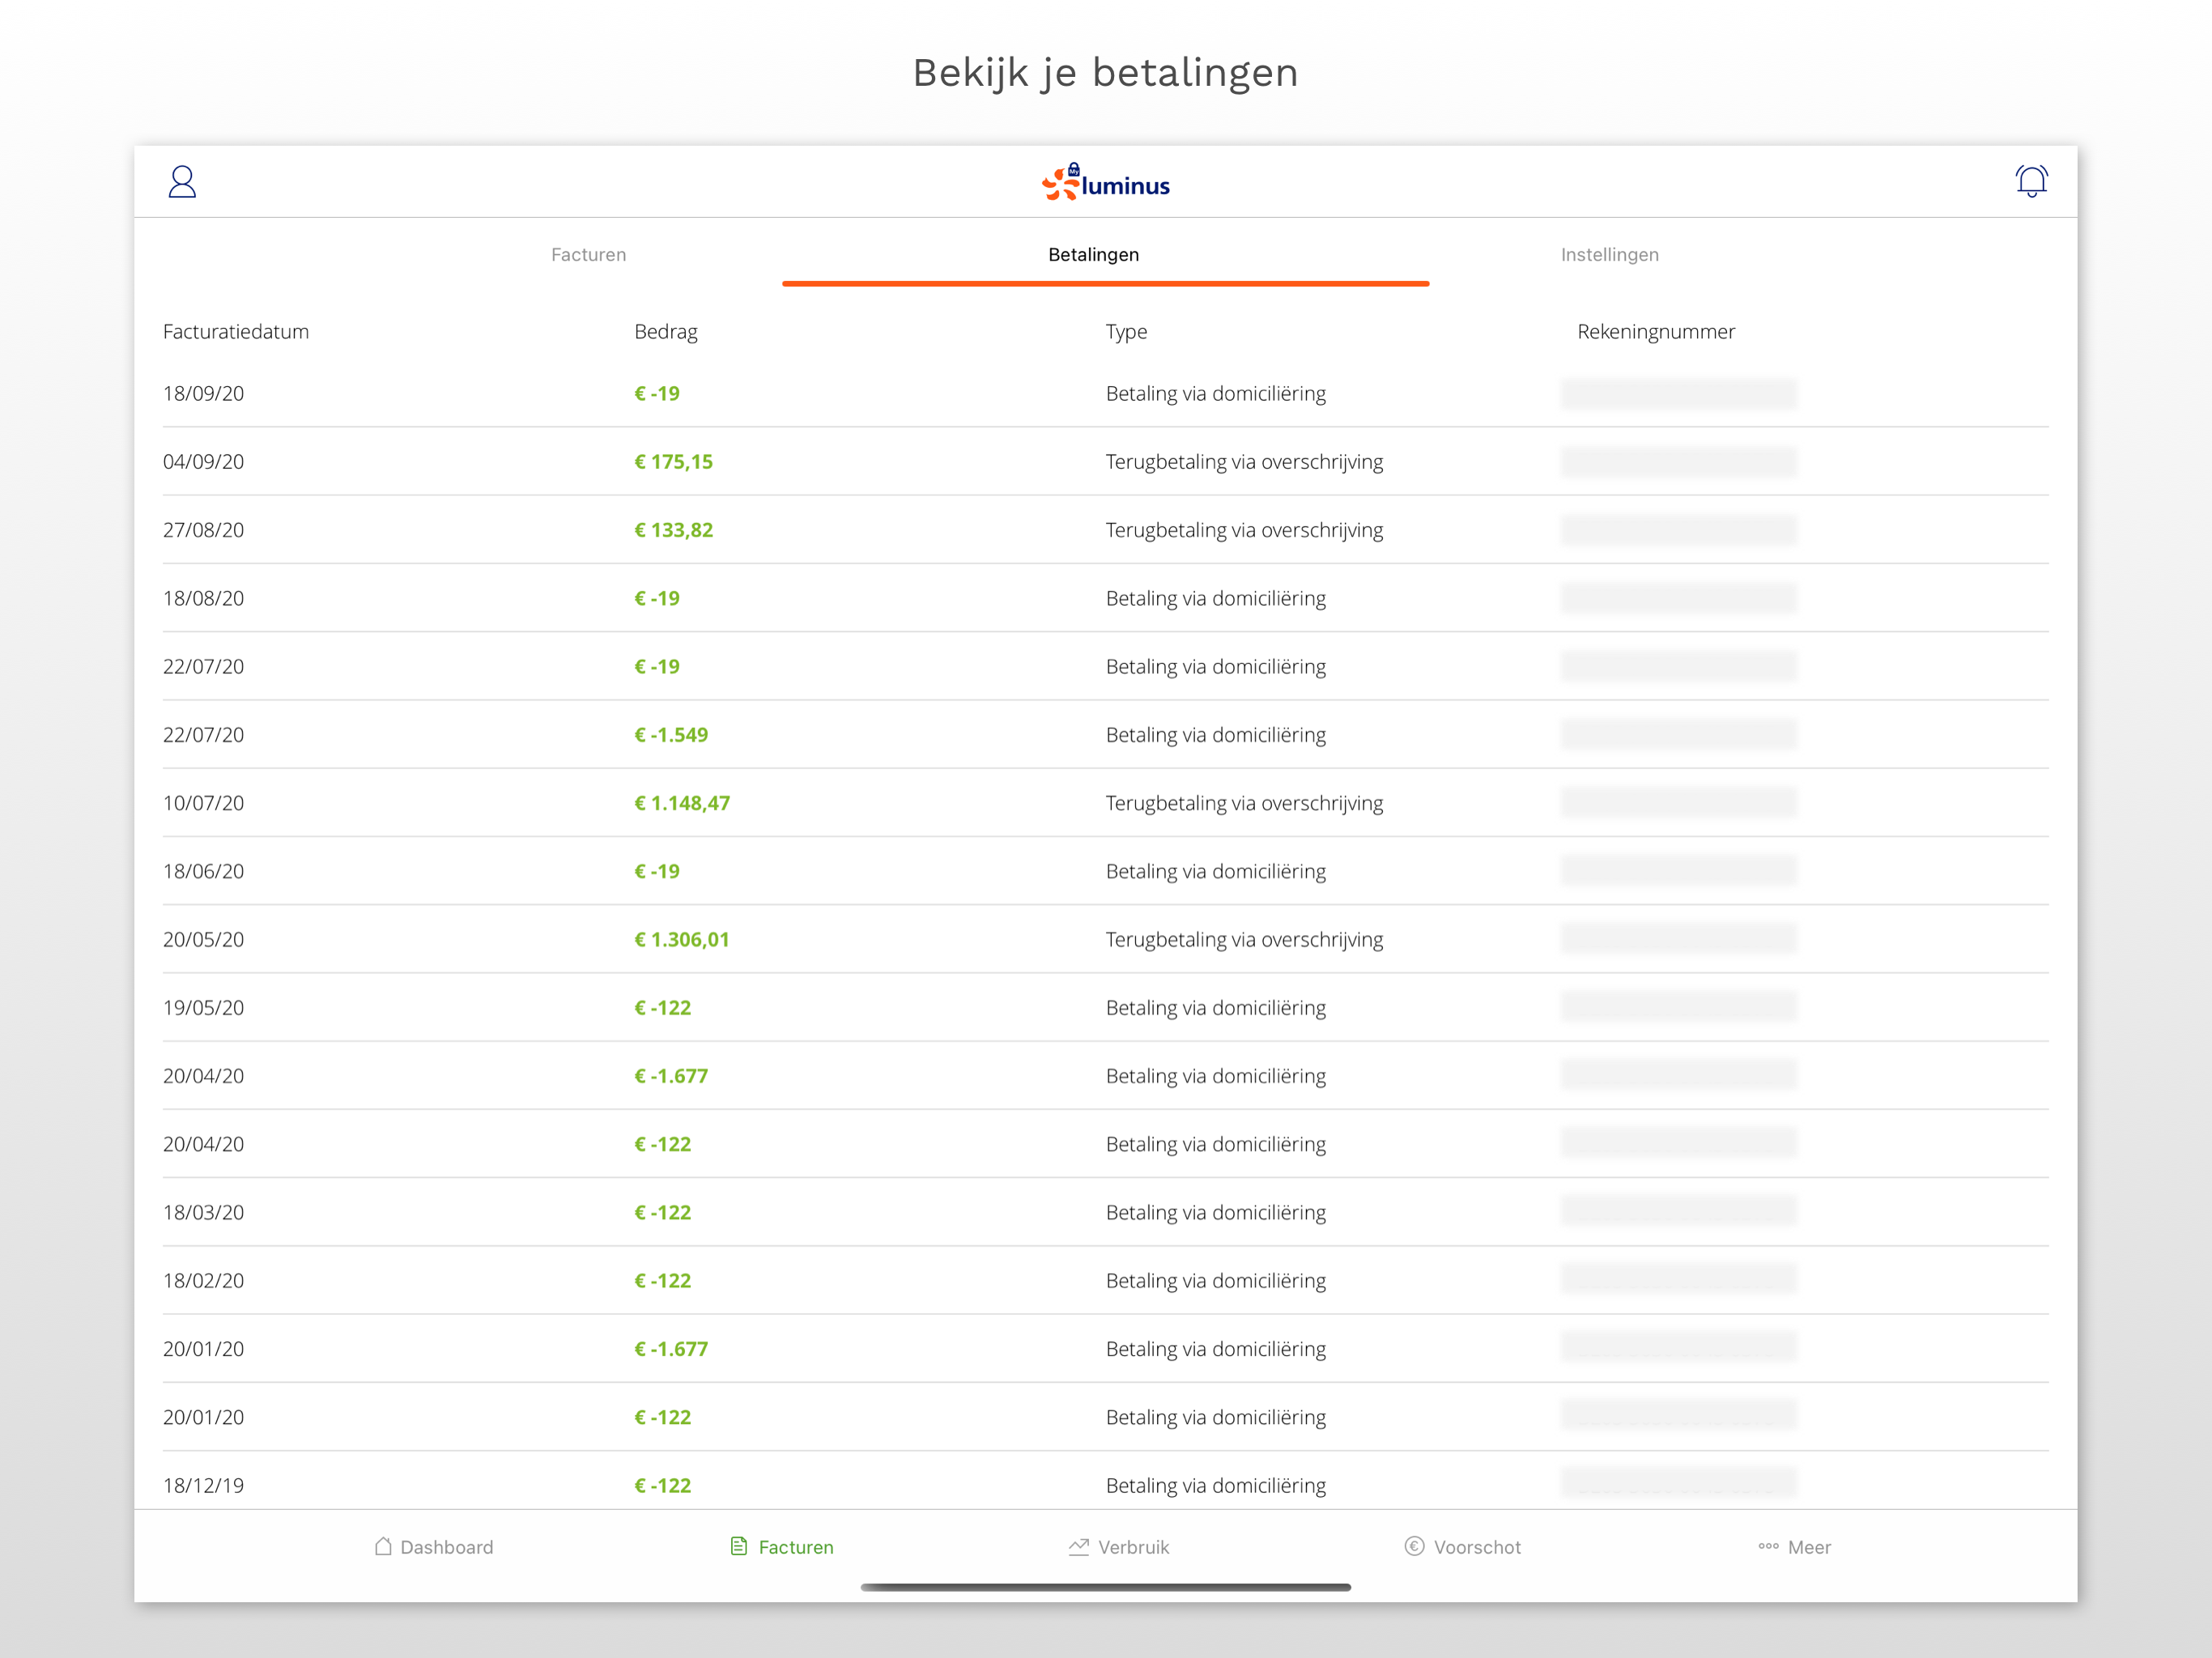
Task: Click the Facturatiedatum column header
Action: point(236,332)
